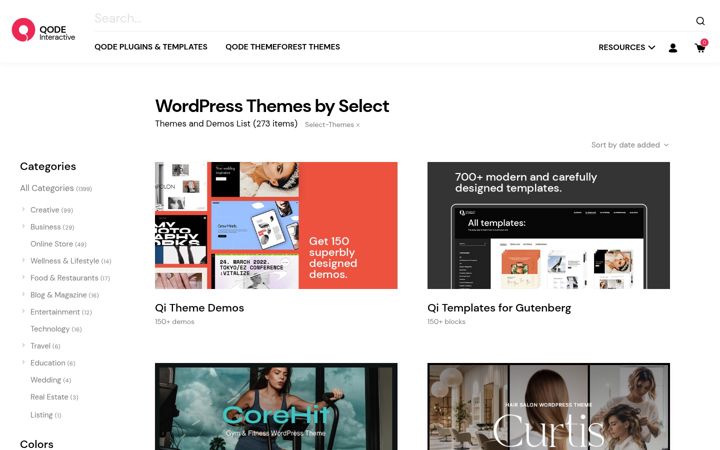720x450 pixels.
Task: Click 'Themes and Demos List (273 items)' text
Action: point(226,124)
